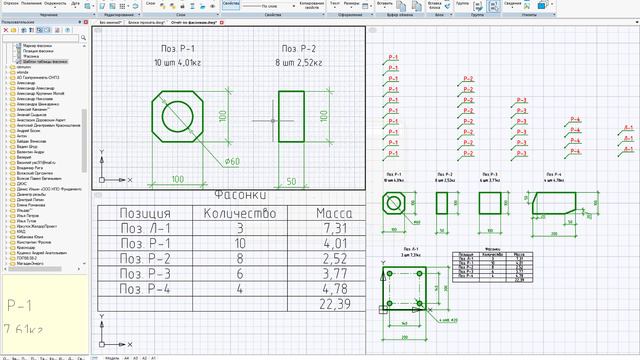Open the 'Андрей Босик' folder
This screenshot has height=360, width=640.
(28, 131)
